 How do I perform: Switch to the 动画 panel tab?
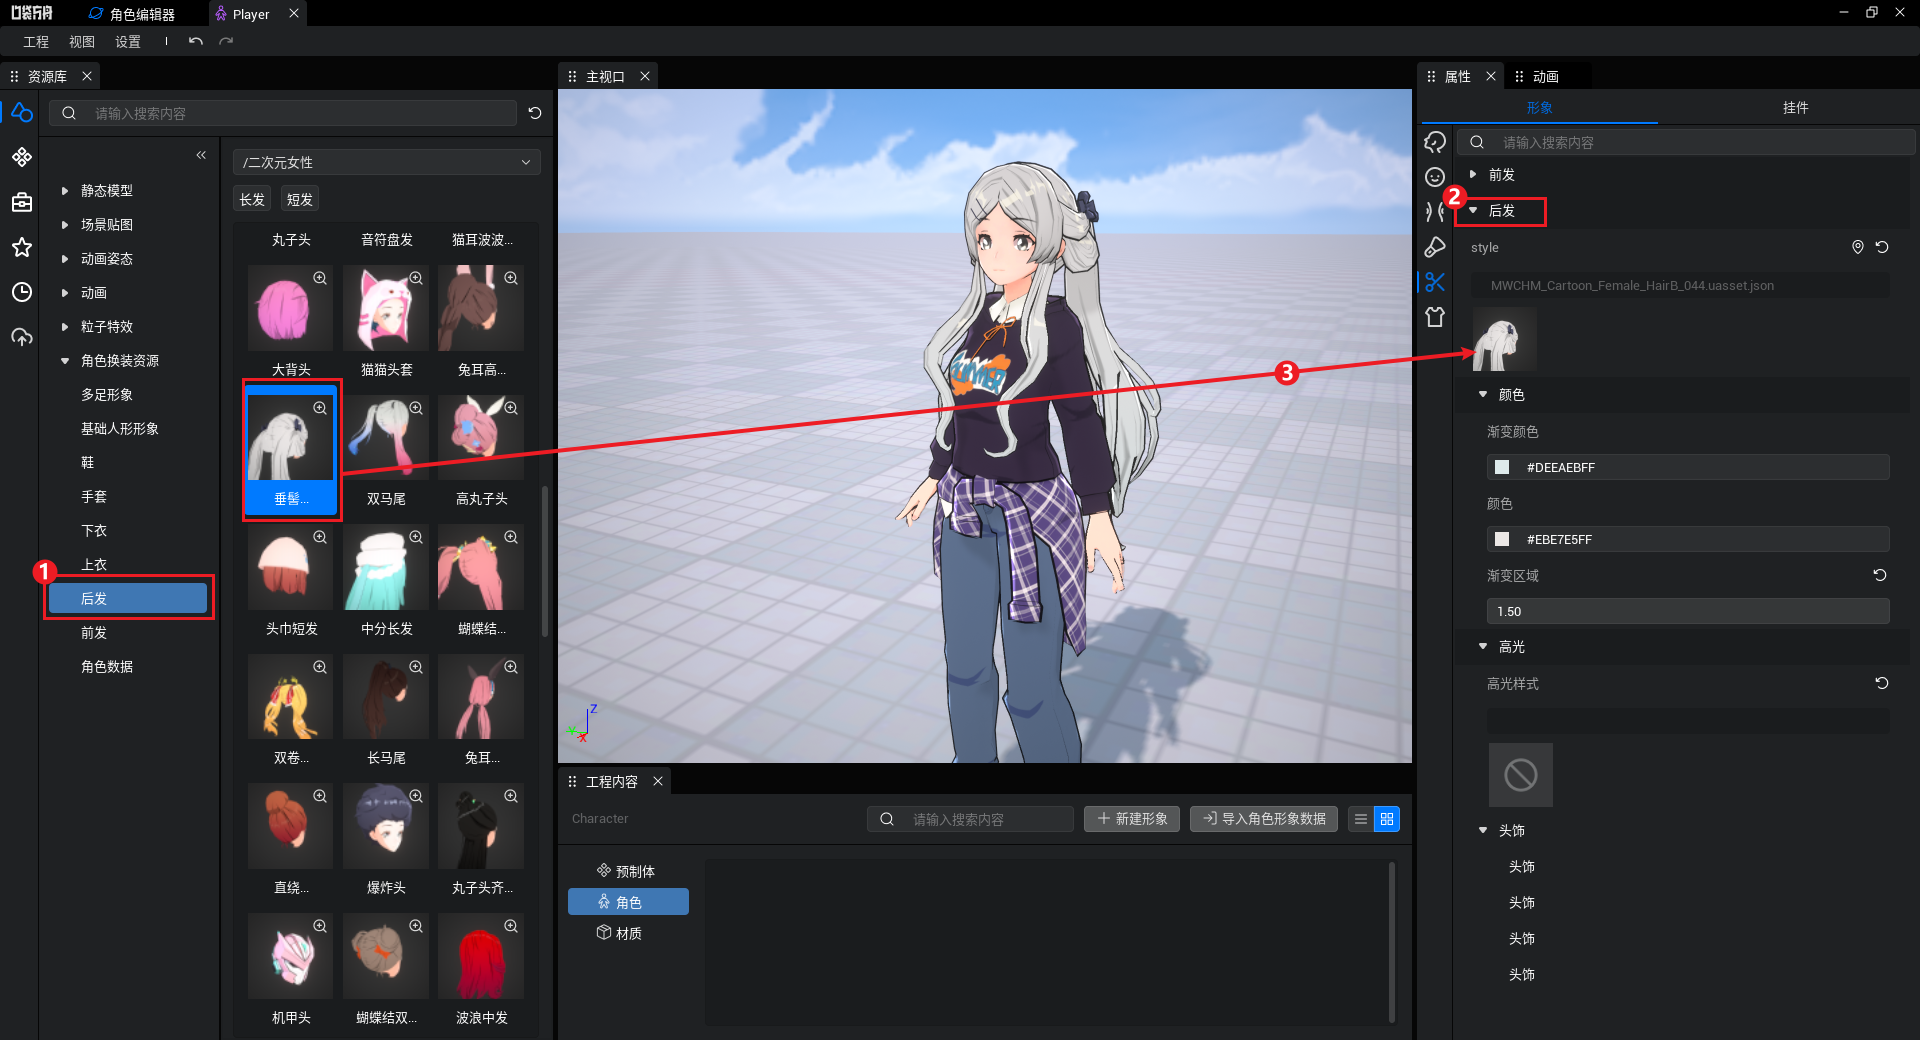[x=1546, y=76]
